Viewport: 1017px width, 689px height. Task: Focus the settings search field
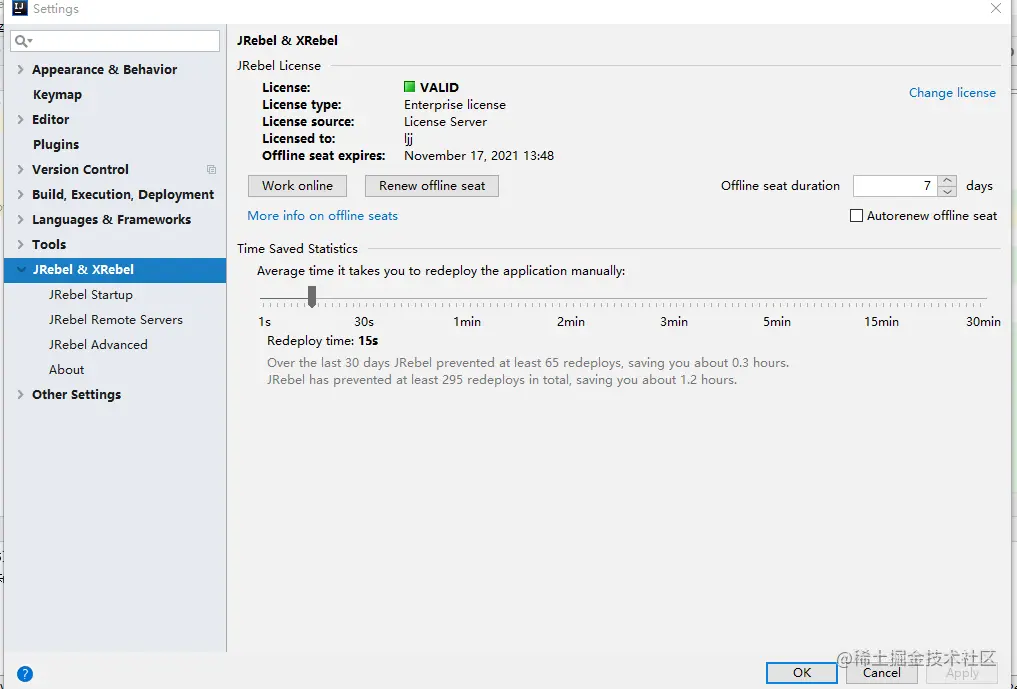click(x=115, y=41)
